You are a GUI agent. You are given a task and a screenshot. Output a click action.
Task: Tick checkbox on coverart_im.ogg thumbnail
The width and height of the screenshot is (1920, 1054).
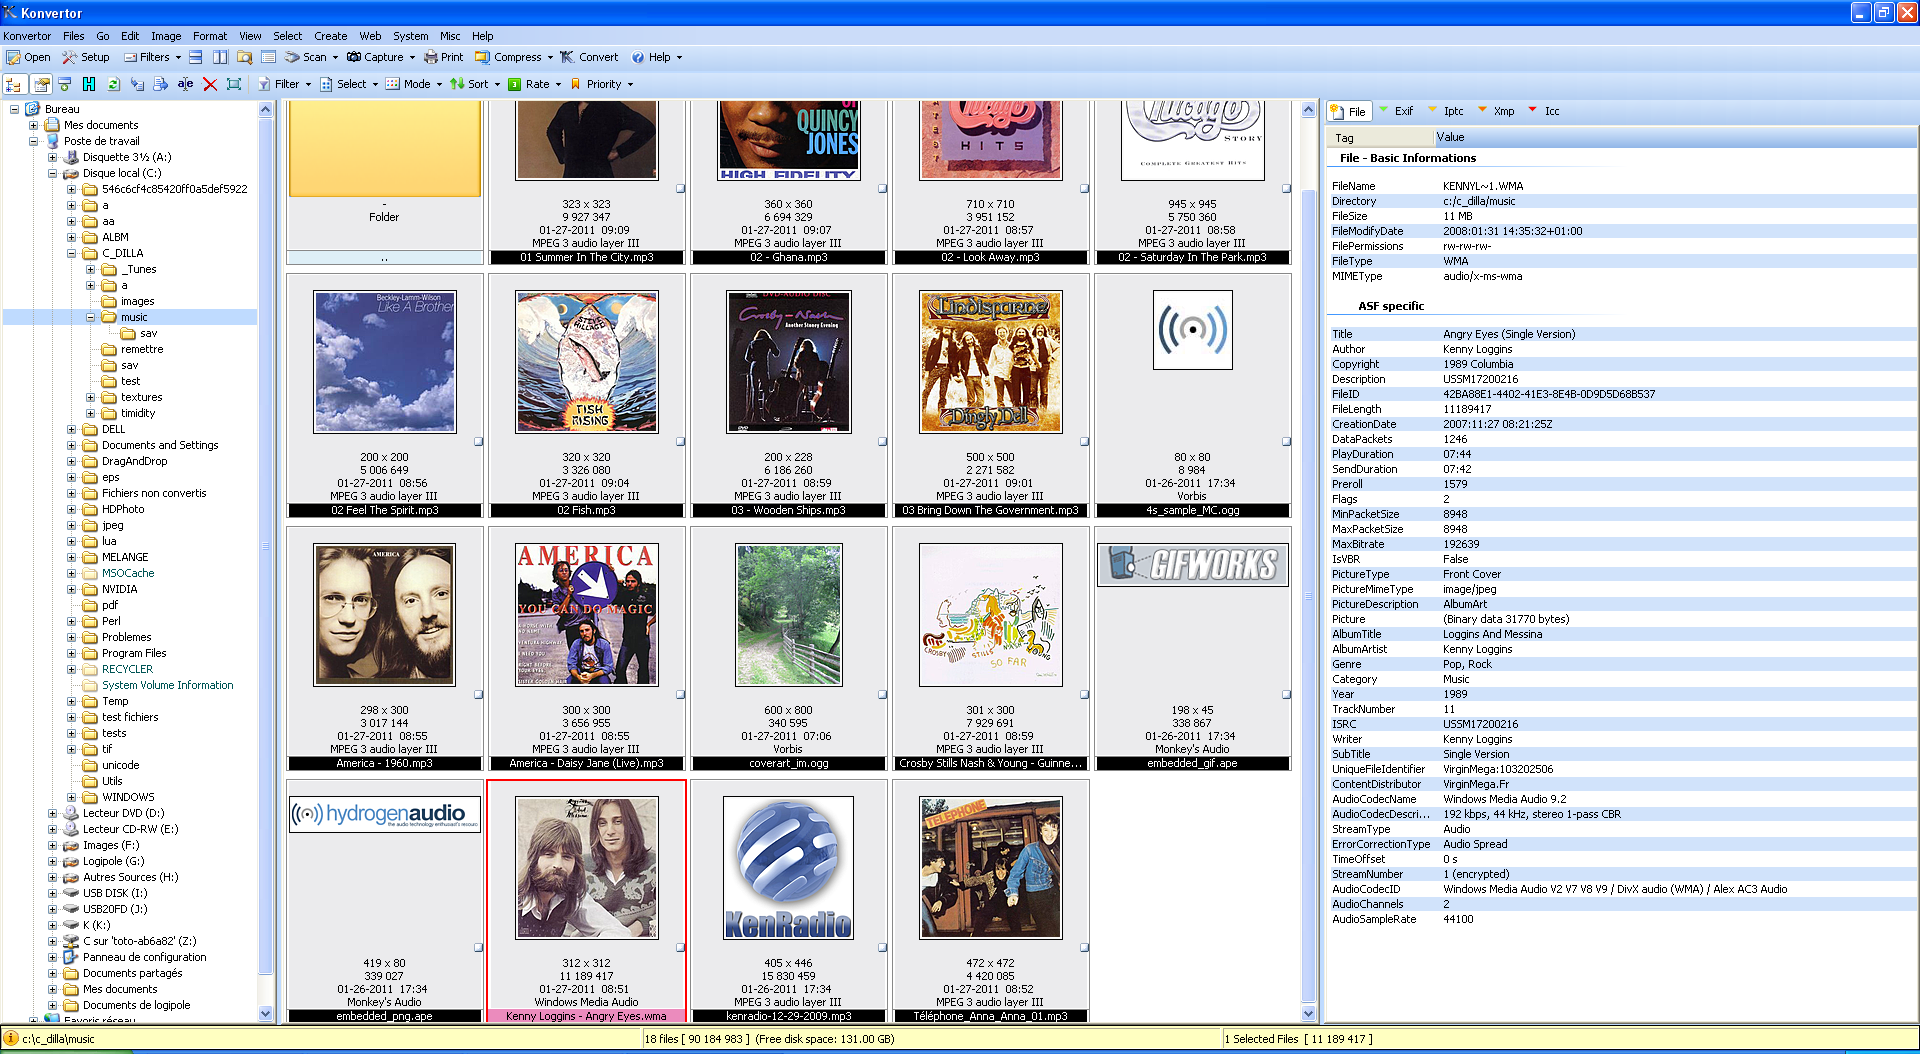pos(883,694)
